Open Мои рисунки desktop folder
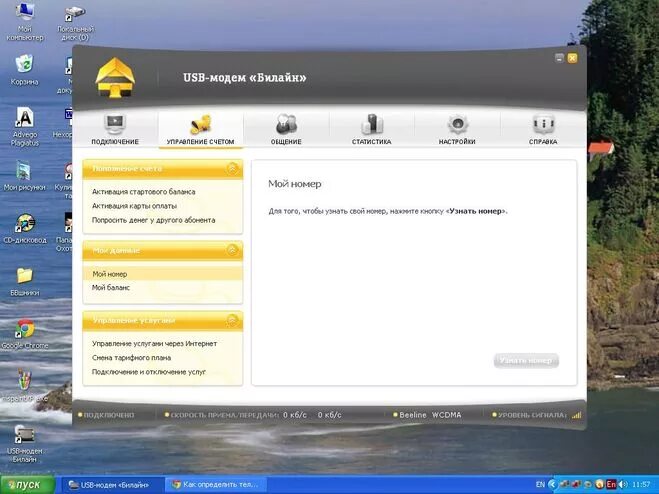This screenshot has height=494, width=659. click(24, 176)
